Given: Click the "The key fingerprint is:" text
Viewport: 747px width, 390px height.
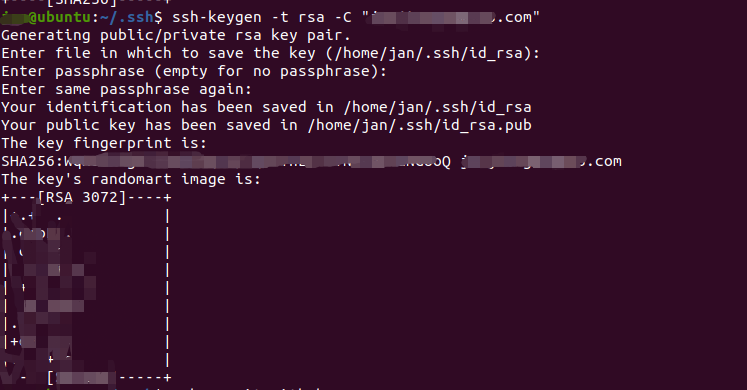Looking at the screenshot, I should tap(104, 143).
